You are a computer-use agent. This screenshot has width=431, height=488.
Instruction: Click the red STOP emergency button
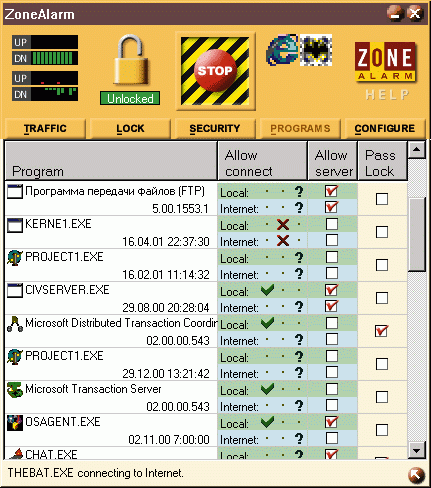[215, 71]
